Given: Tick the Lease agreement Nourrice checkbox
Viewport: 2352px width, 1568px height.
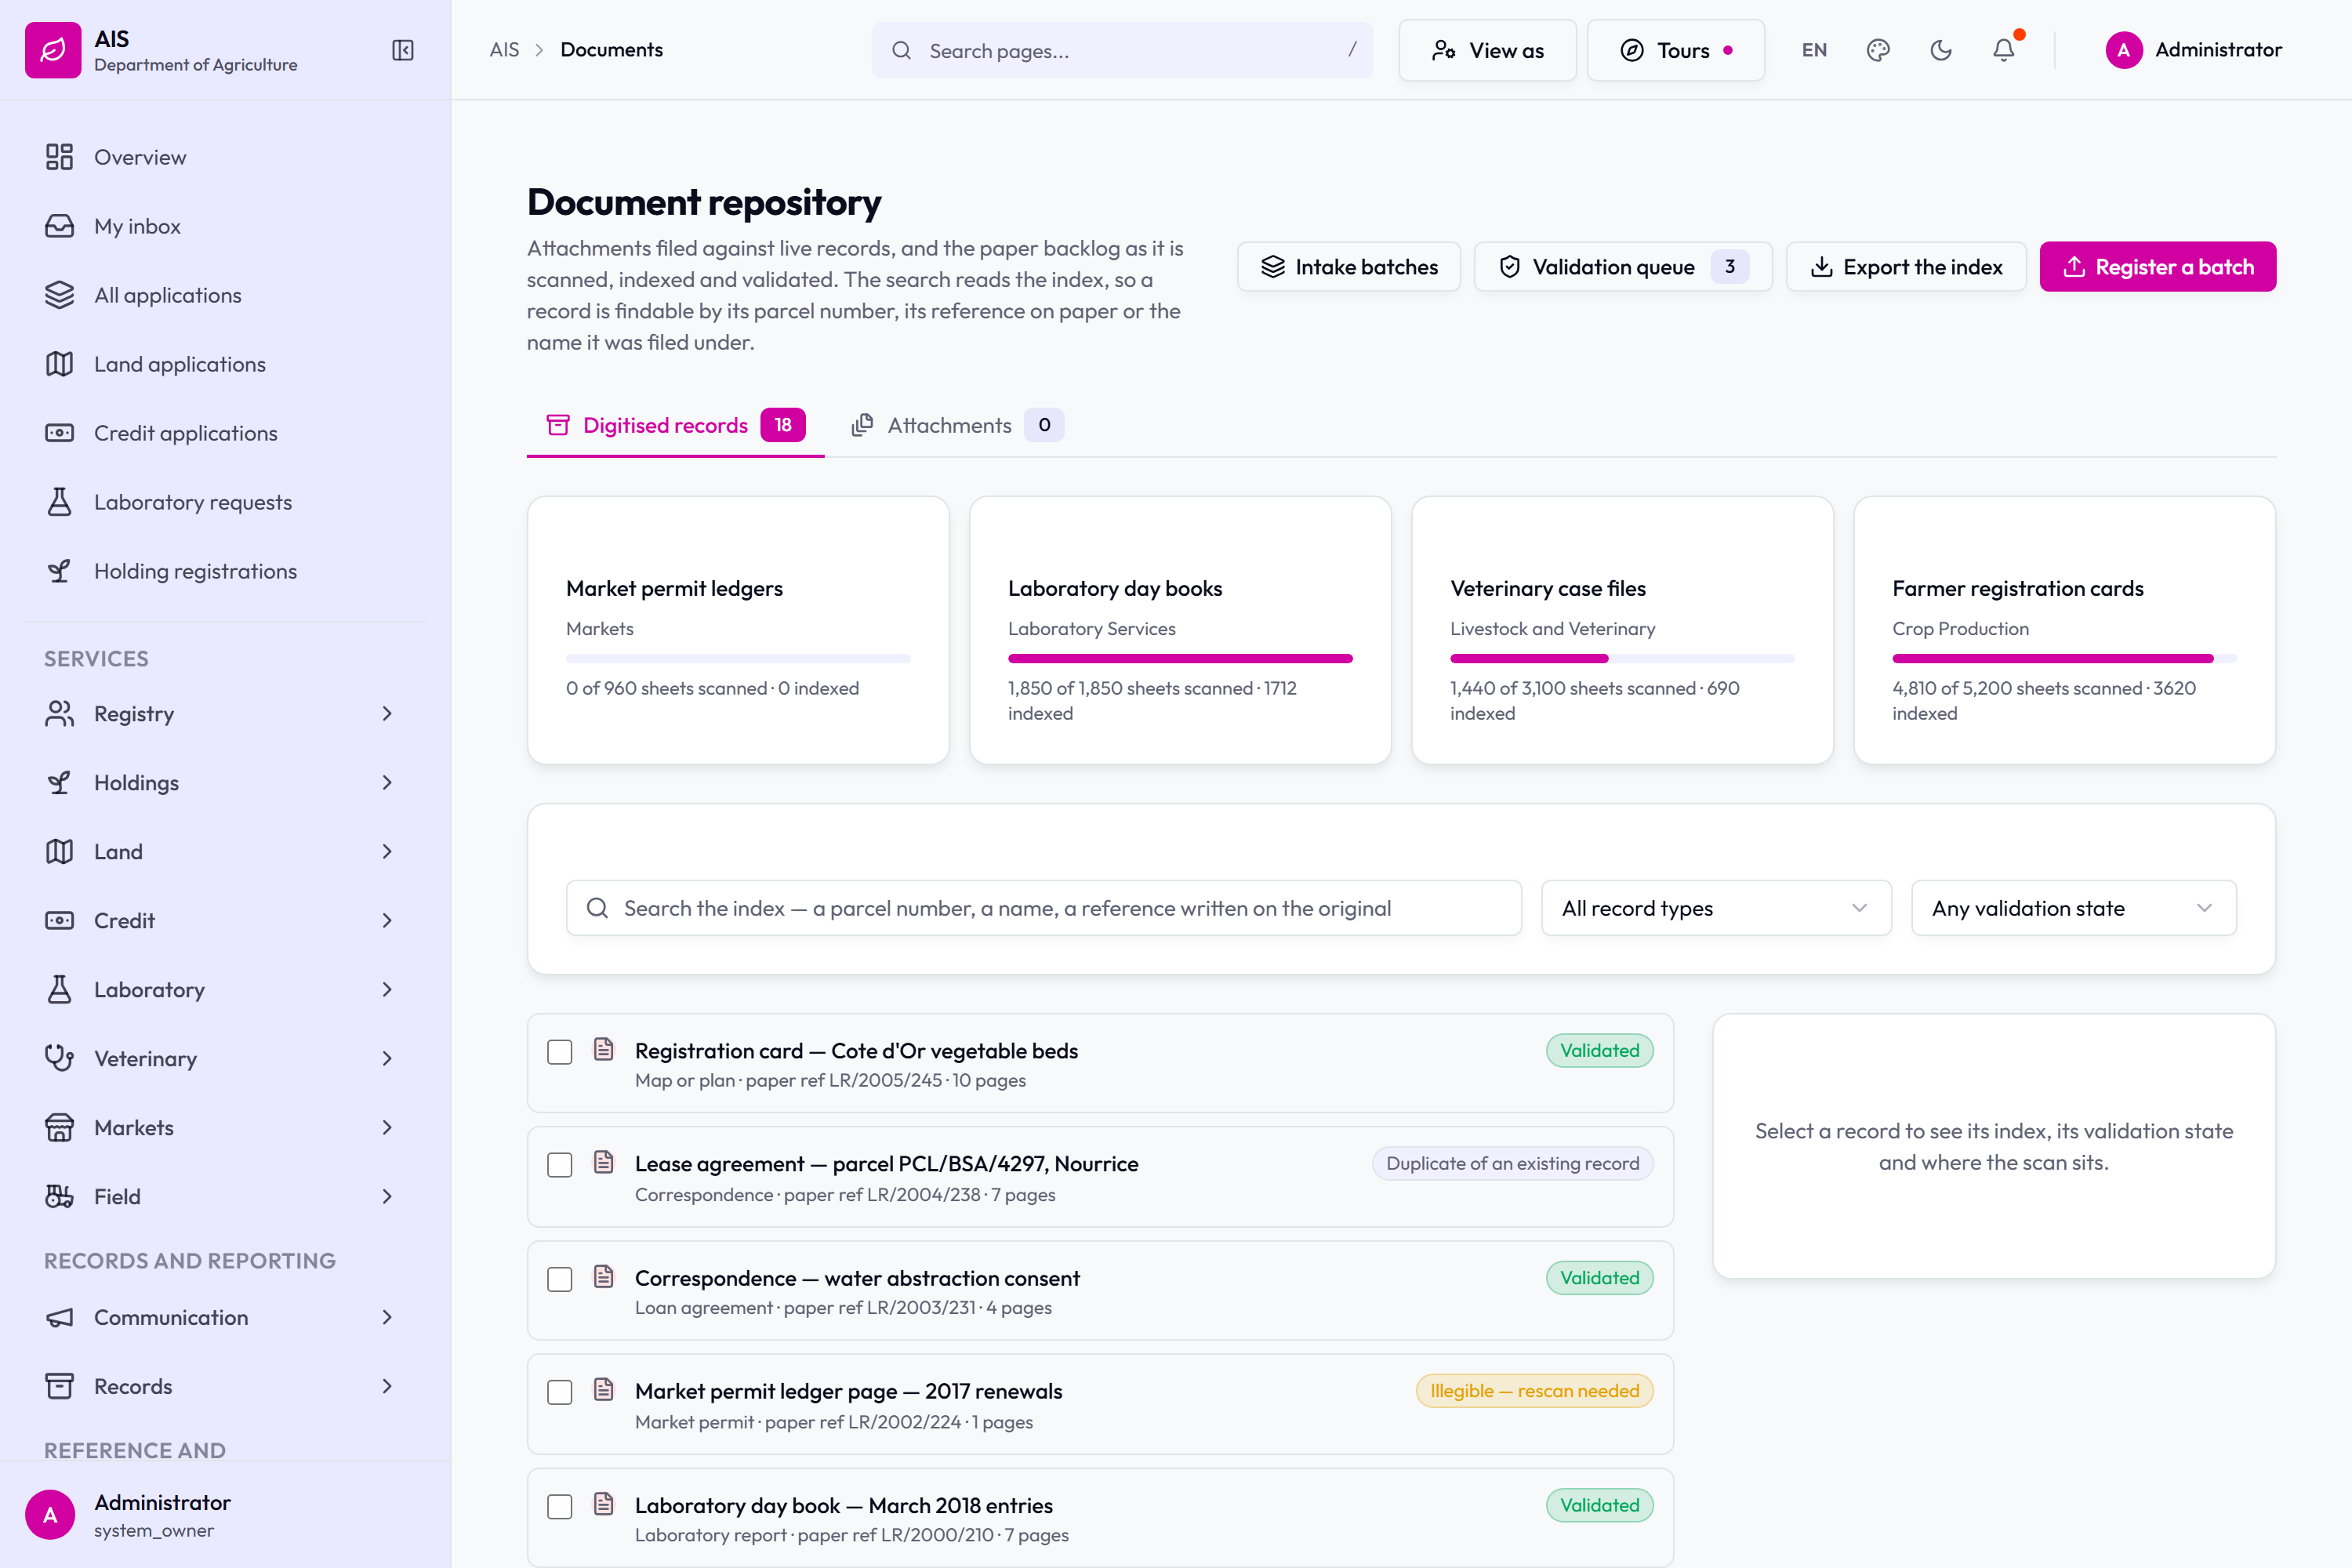Looking at the screenshot, I should (x=560, y=1165).
